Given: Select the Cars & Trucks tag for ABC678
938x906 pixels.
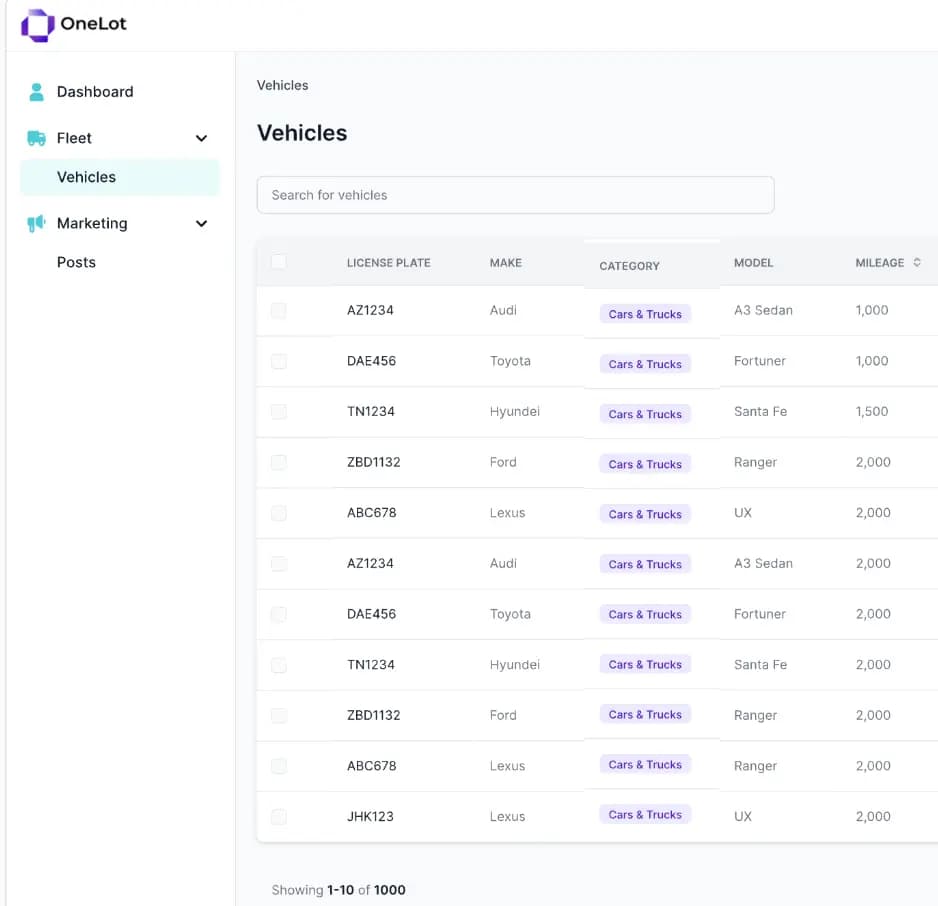Looking at the screenshot, I should pos(645,513).
